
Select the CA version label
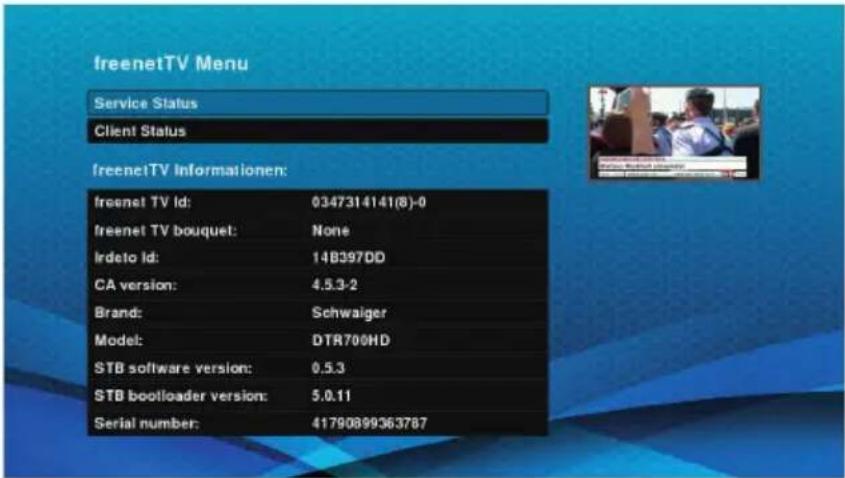pos(135,286)
